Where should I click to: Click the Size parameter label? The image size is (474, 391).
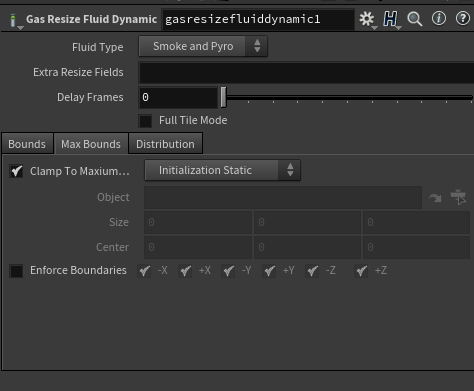click(119, 222)
